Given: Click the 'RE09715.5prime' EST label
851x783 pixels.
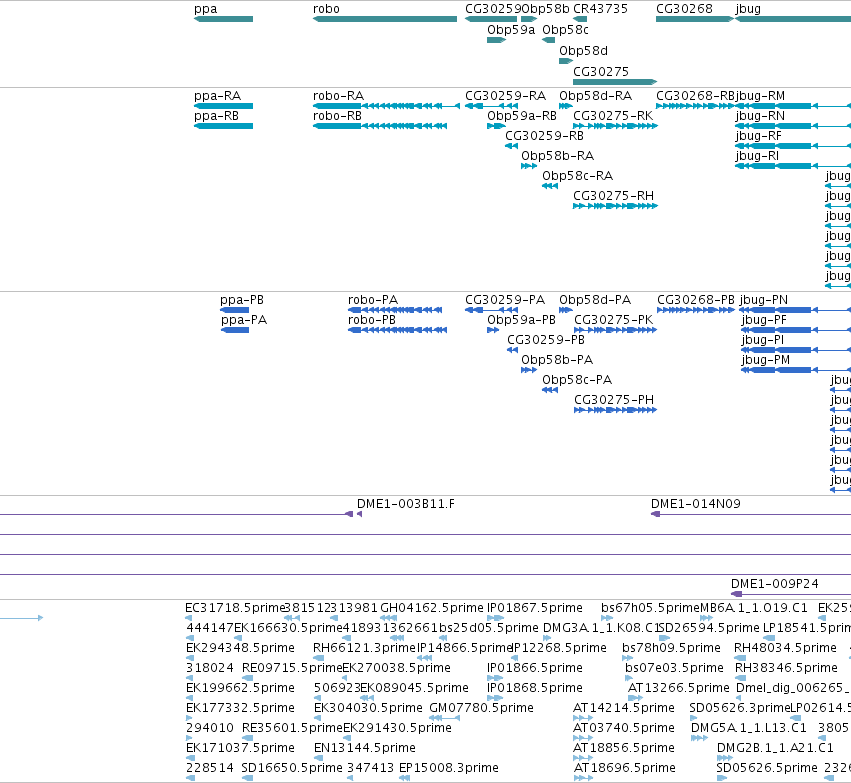Looking at the screenshot, I should (292, 668).
